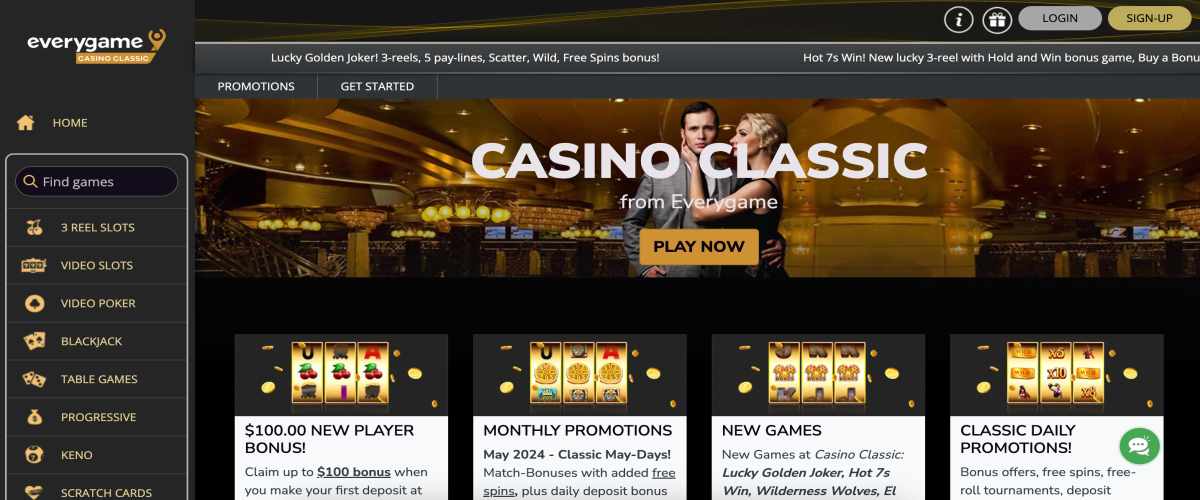This screenshot has width=1200, height=500.
Task: Open the Promotions menu tab
Action: 256,87
